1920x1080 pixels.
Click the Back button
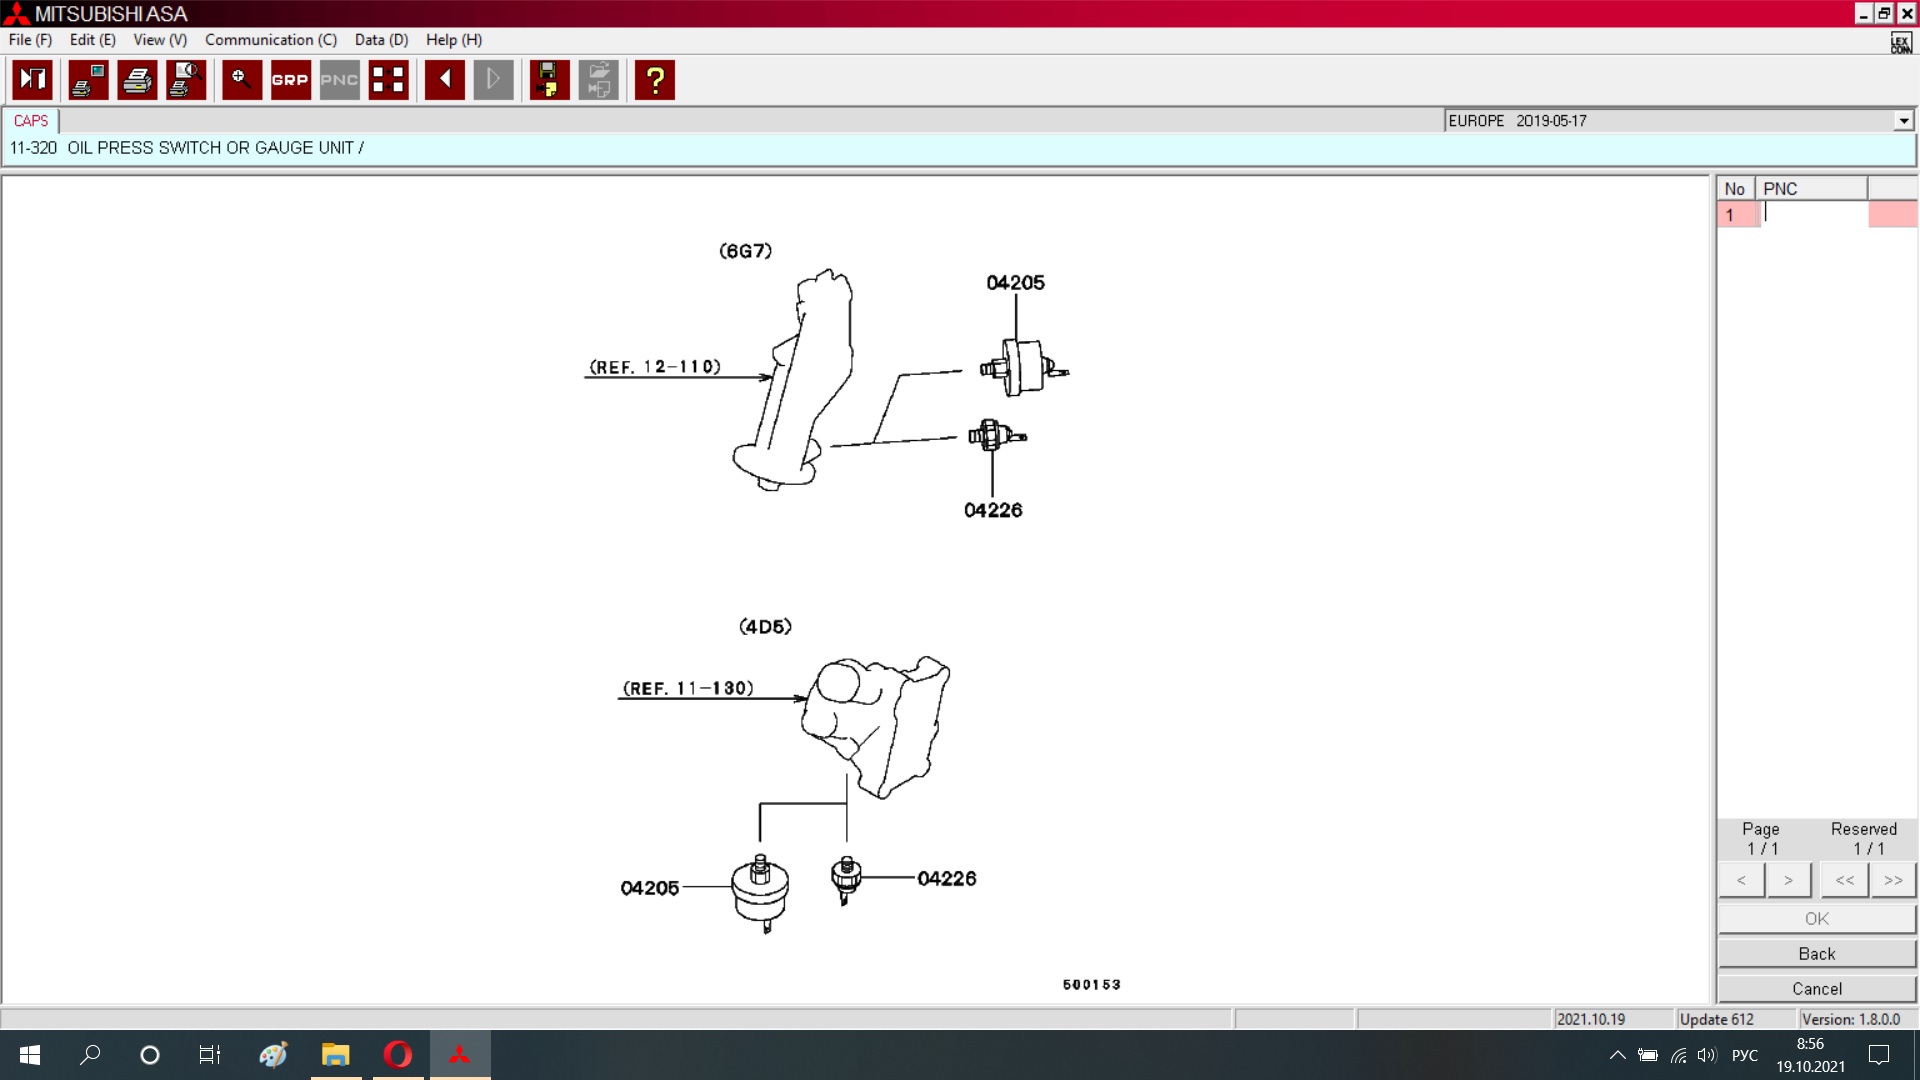[1816, 954]
